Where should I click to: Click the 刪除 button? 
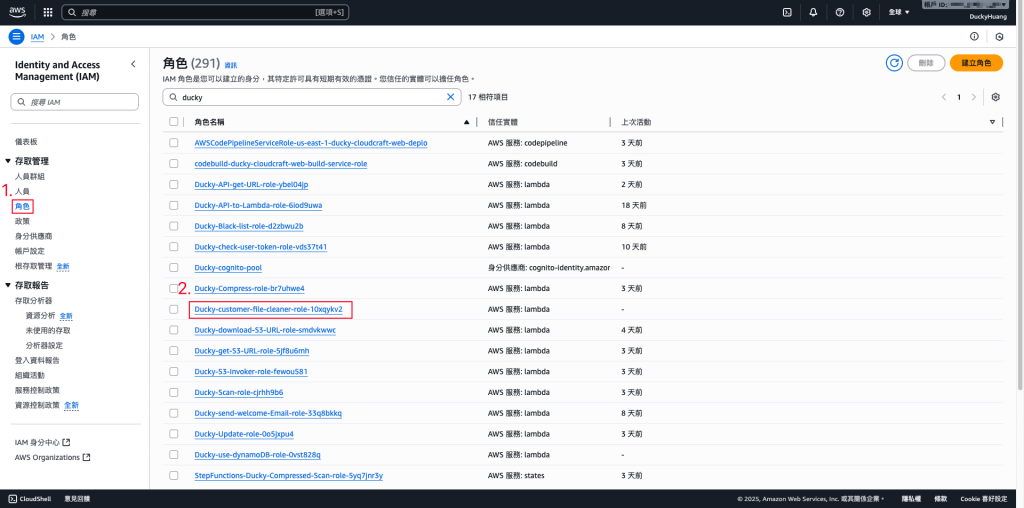point(926,63)
